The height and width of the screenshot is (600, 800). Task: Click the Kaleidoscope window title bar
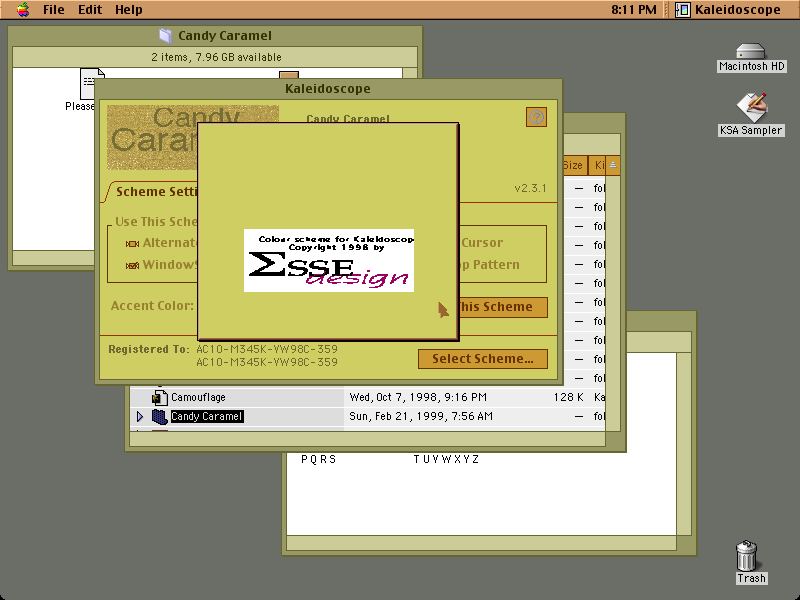[x=328, y=89]
